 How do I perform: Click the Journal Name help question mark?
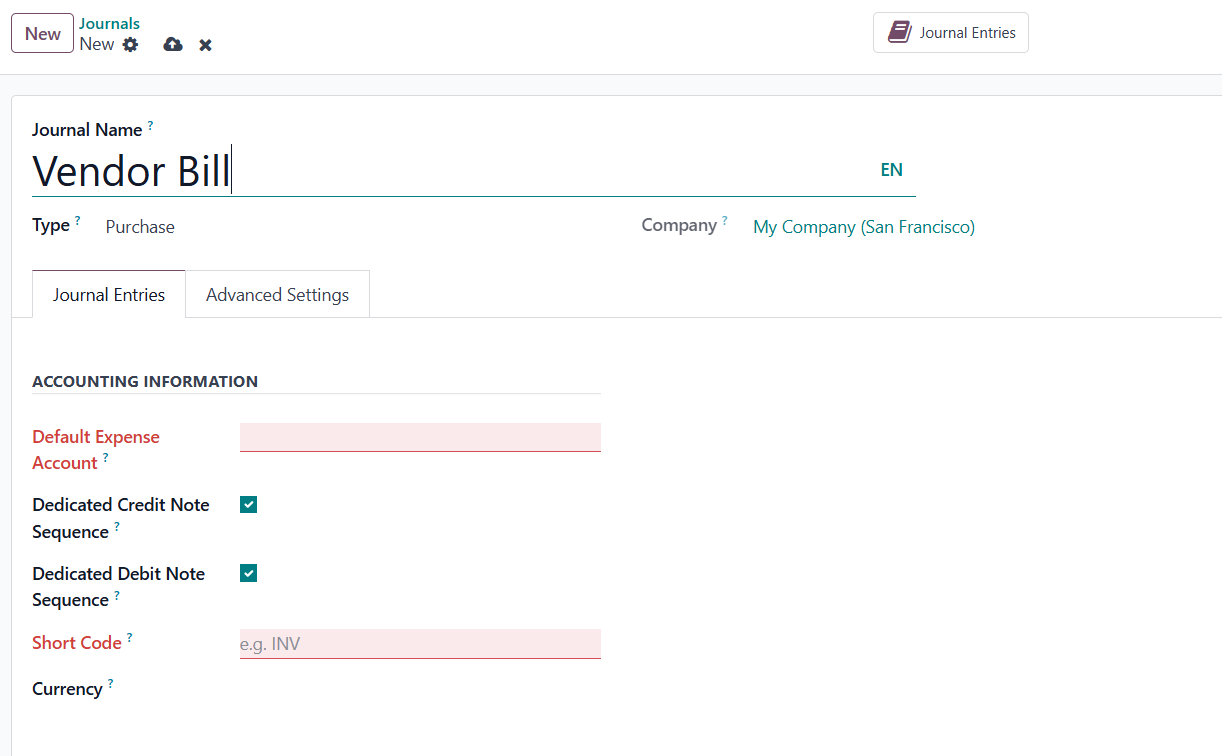pos(150,125)
